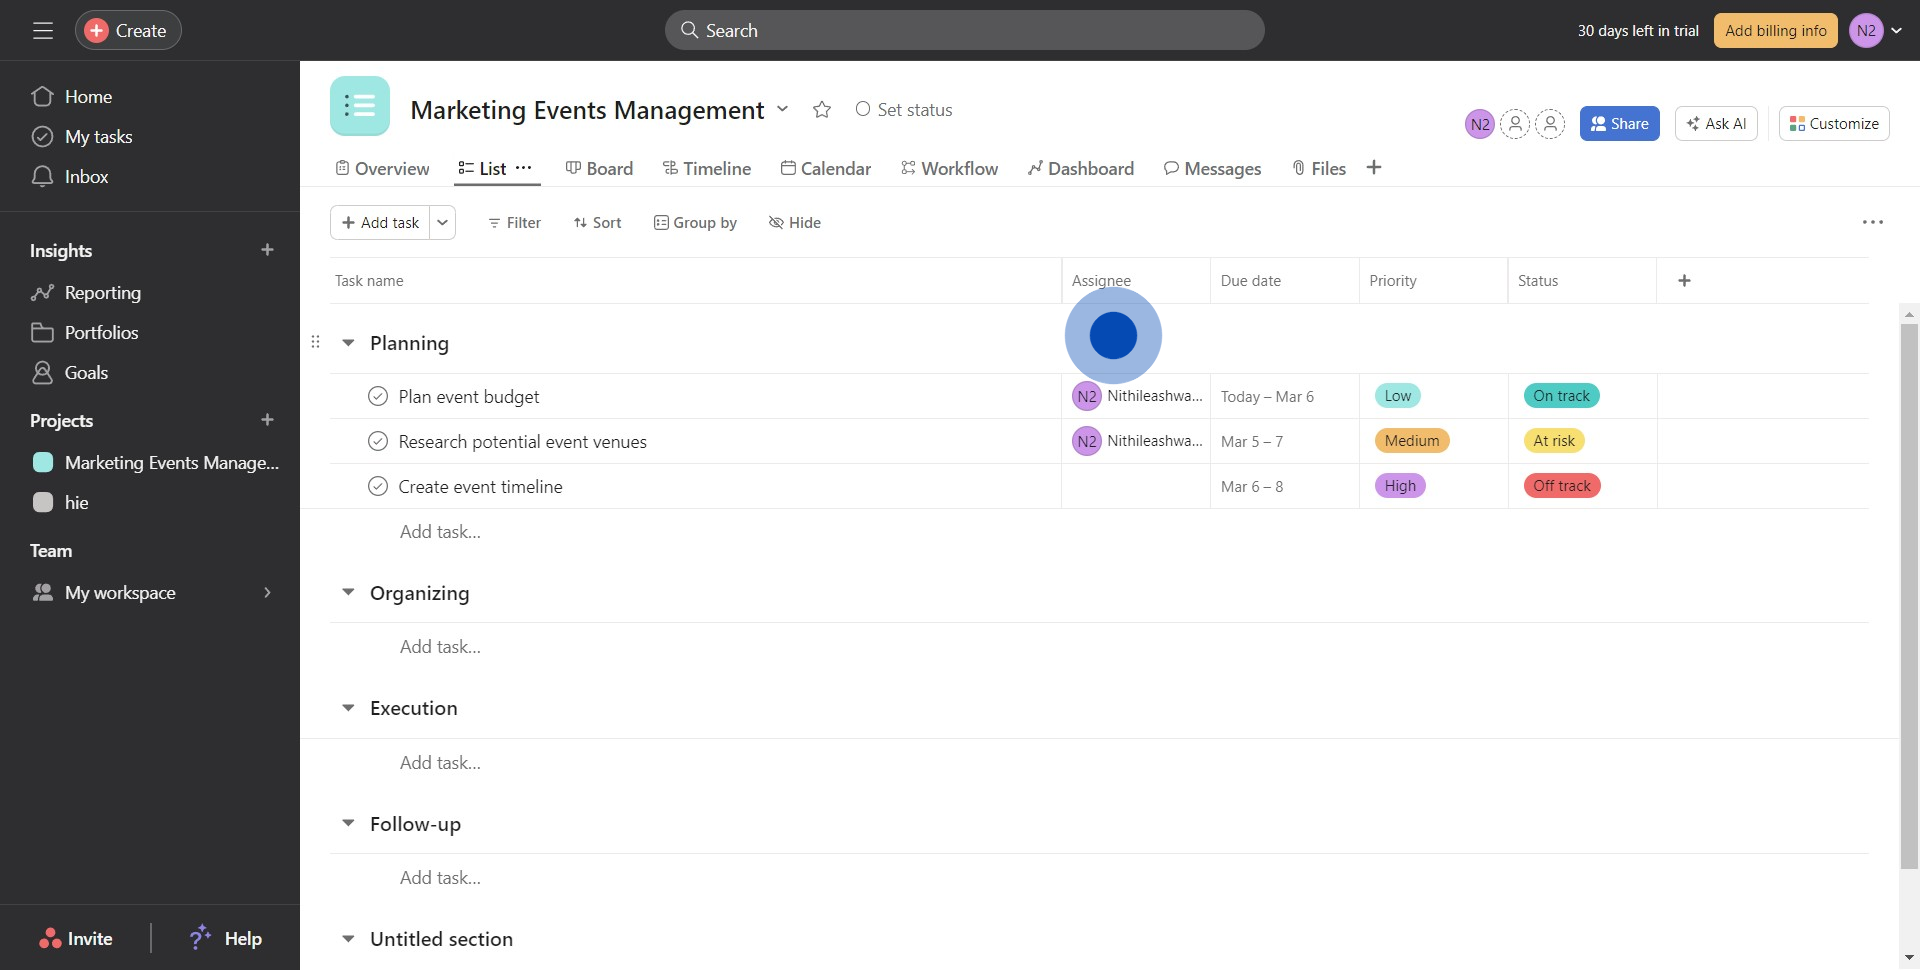Mark Plan event budget as complete
This screenshot has width=1920, height=970.
click(378, 396)
